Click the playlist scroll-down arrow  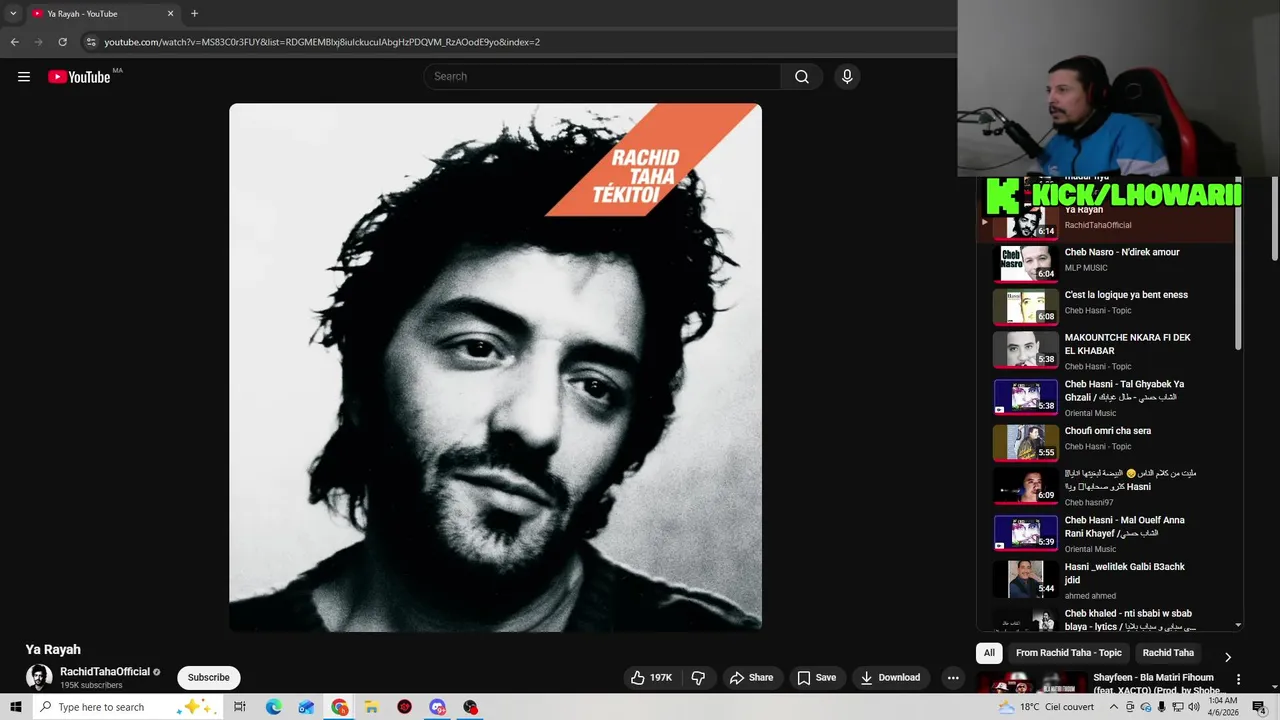point(1238,625)
